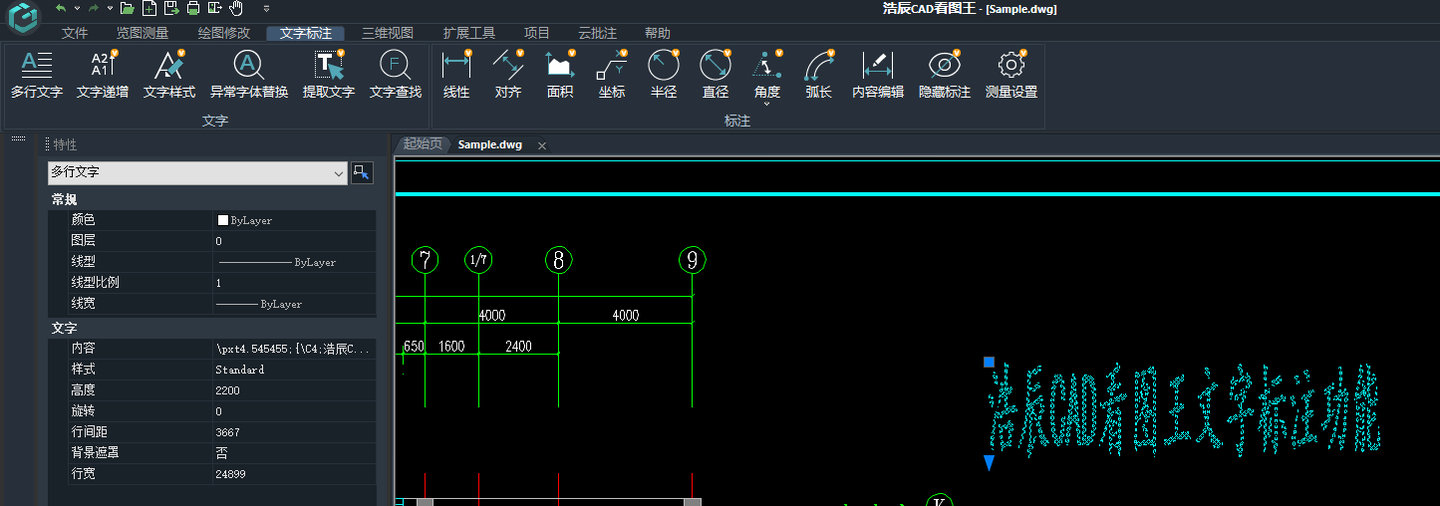Open the 帮助 tab
The height and width of the screenshot is (506, 1440).
pos(658,33)
